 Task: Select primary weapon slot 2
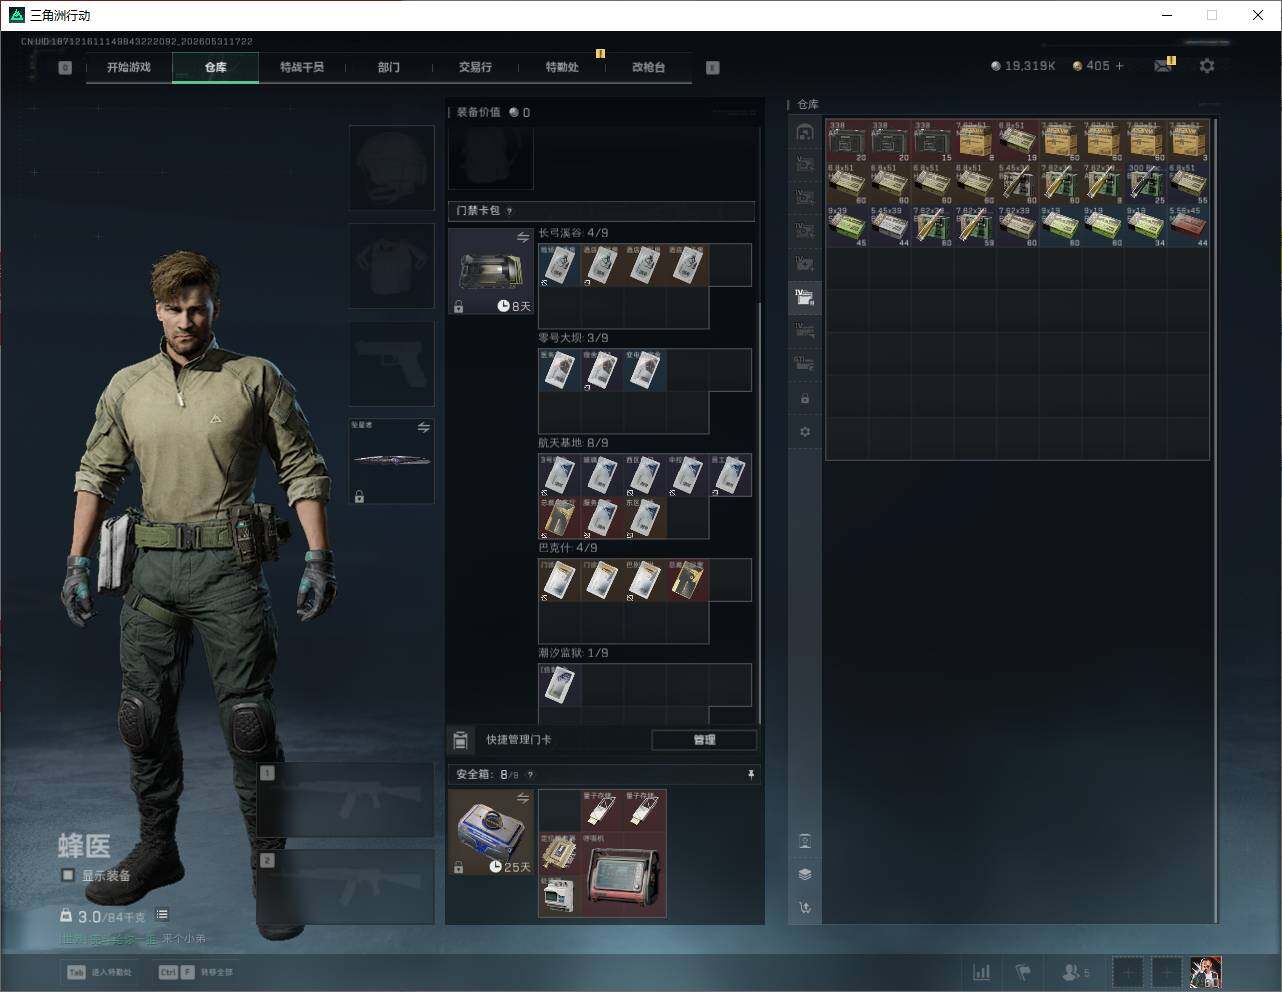(346, 887)
